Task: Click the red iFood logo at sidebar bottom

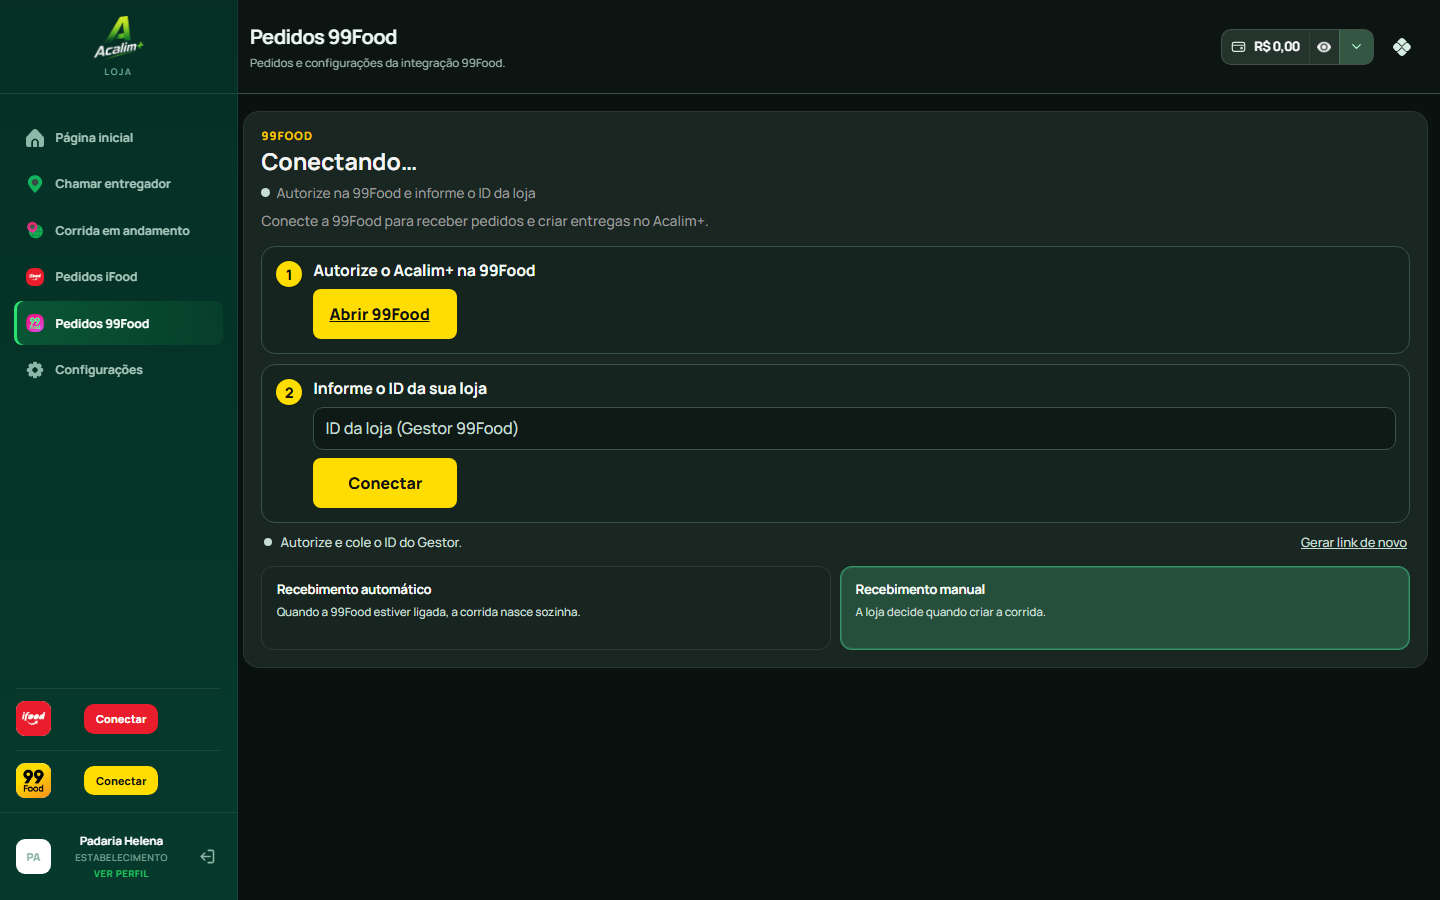Action: point(34,718)
